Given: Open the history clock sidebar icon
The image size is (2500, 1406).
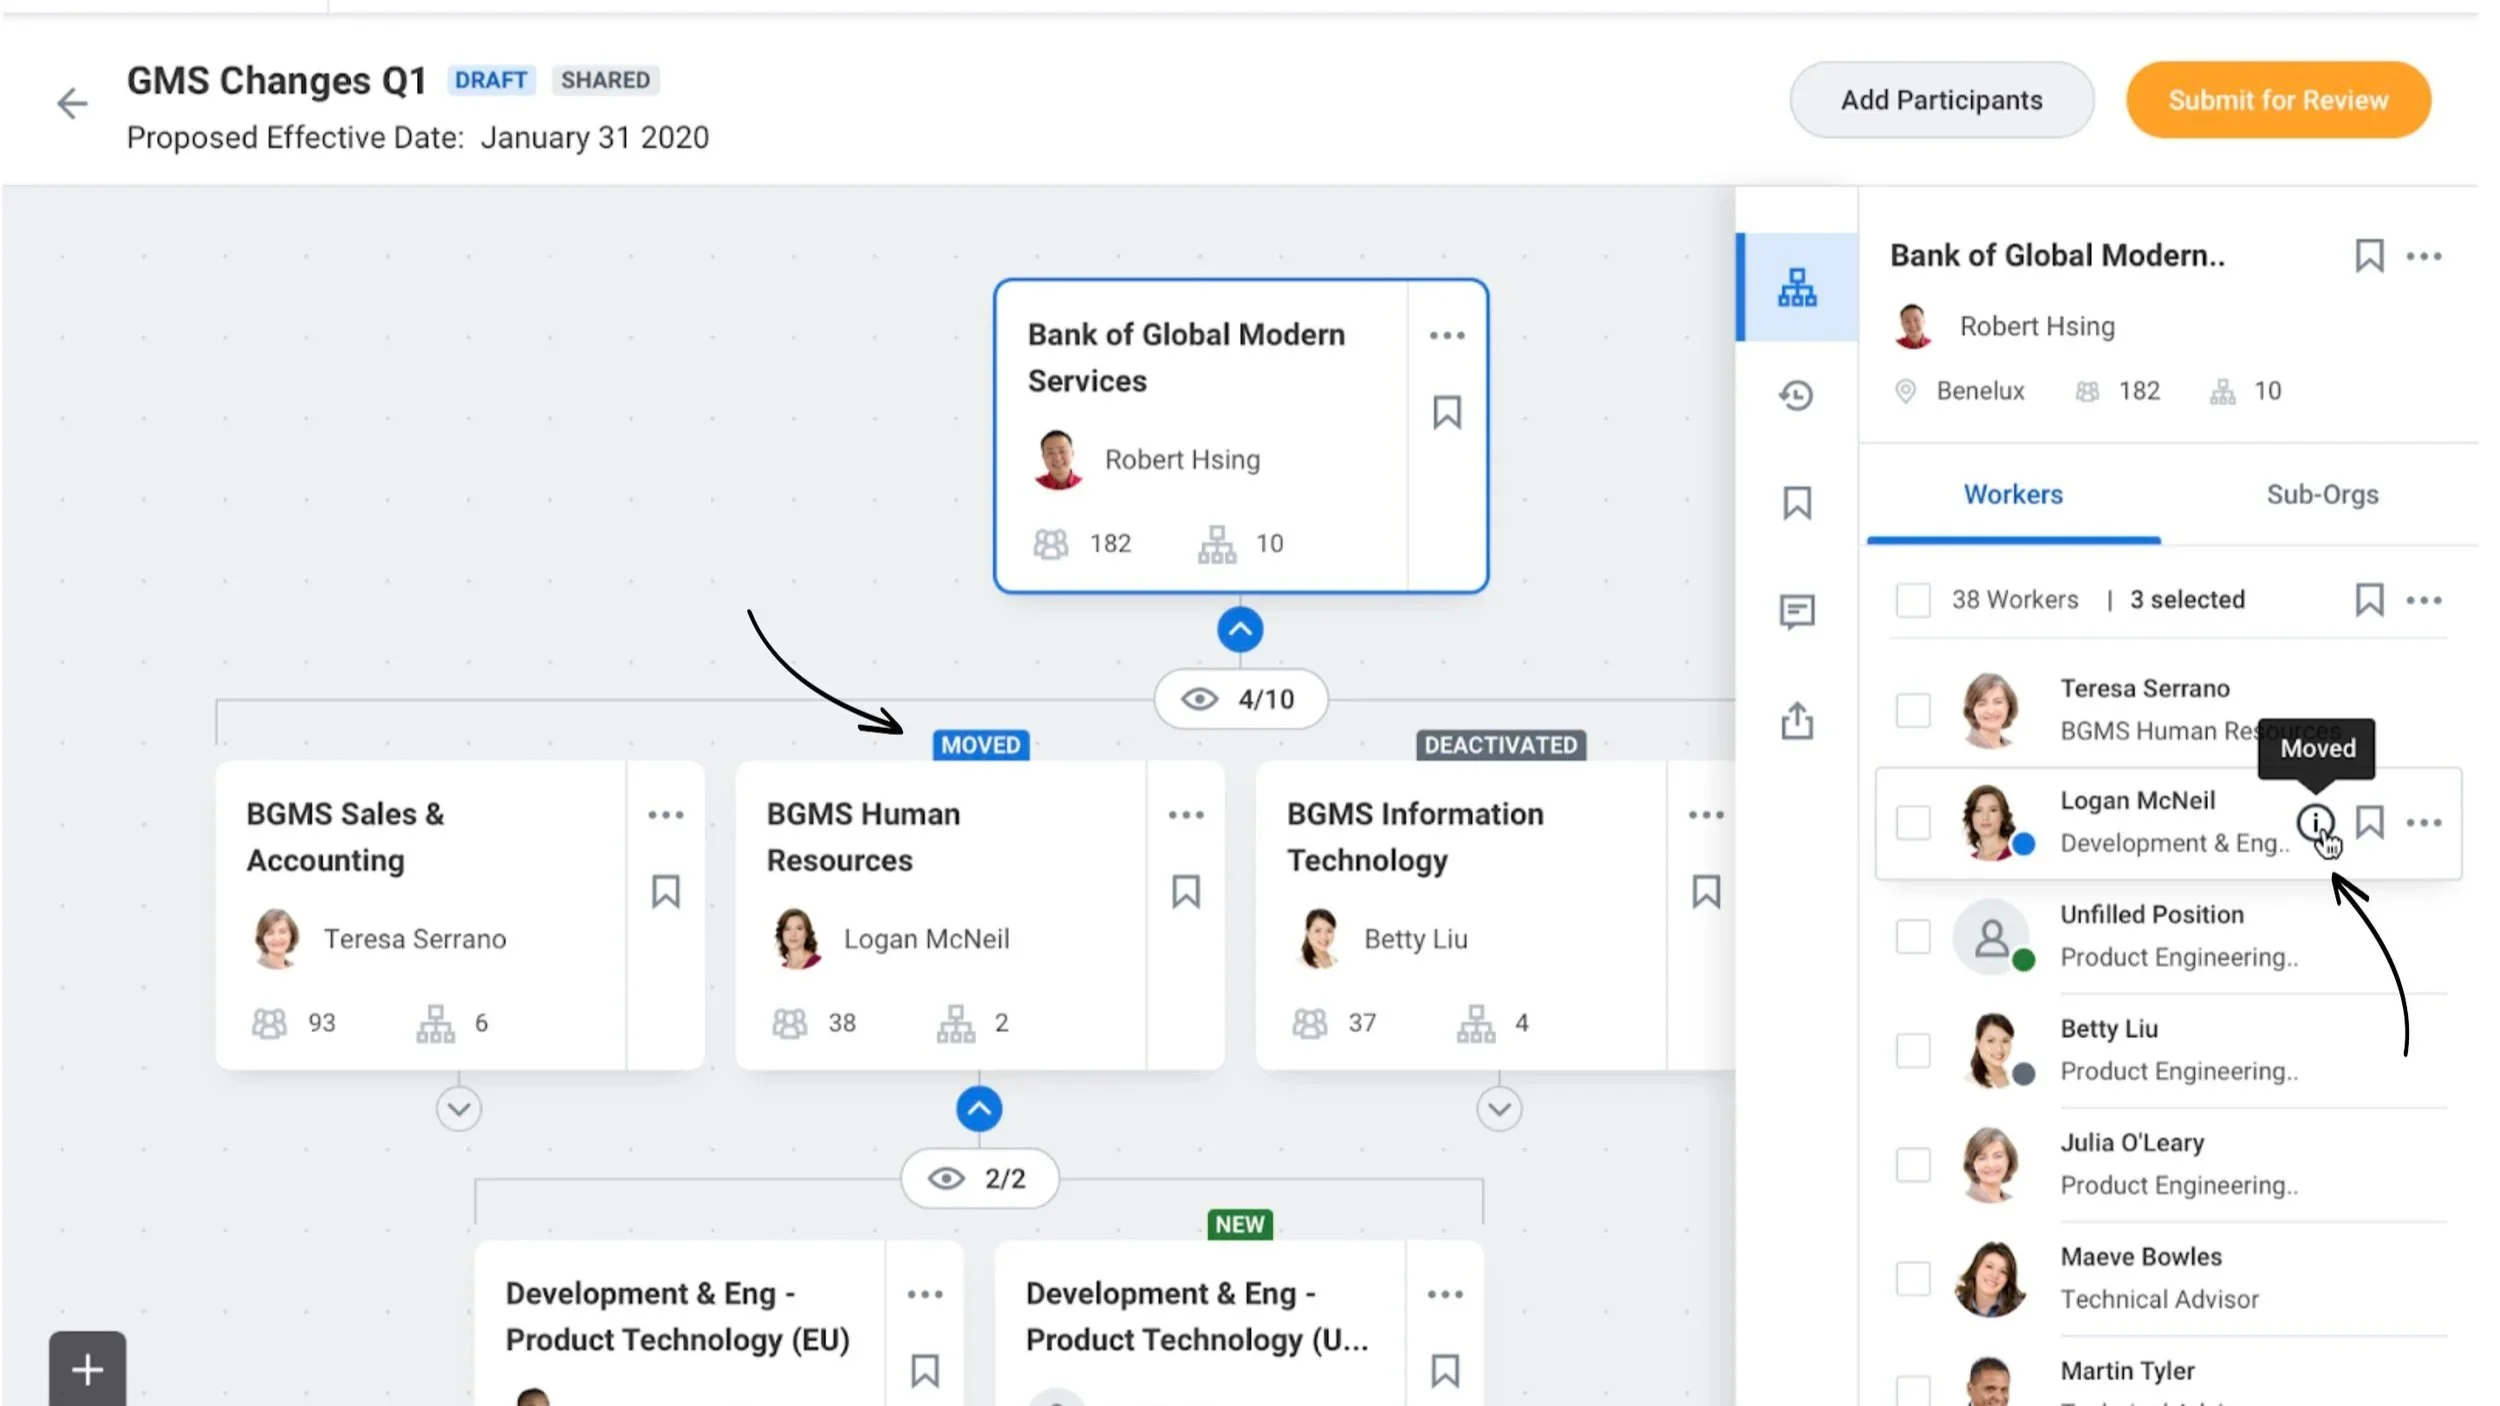Looking at the screenshot, I should (1796, 396).
